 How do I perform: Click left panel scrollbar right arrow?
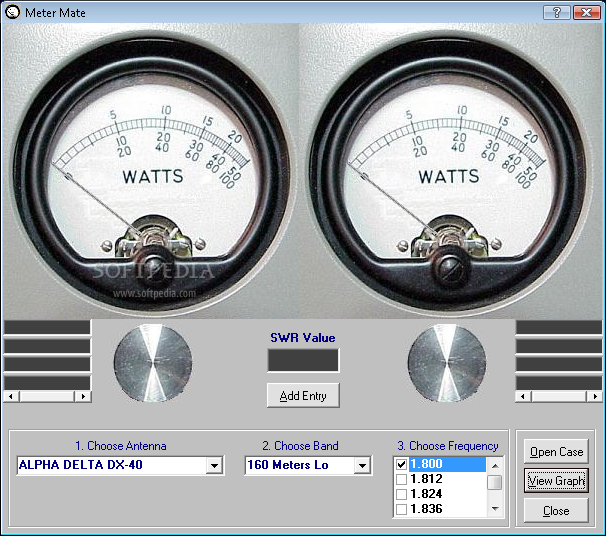point(83,396)
